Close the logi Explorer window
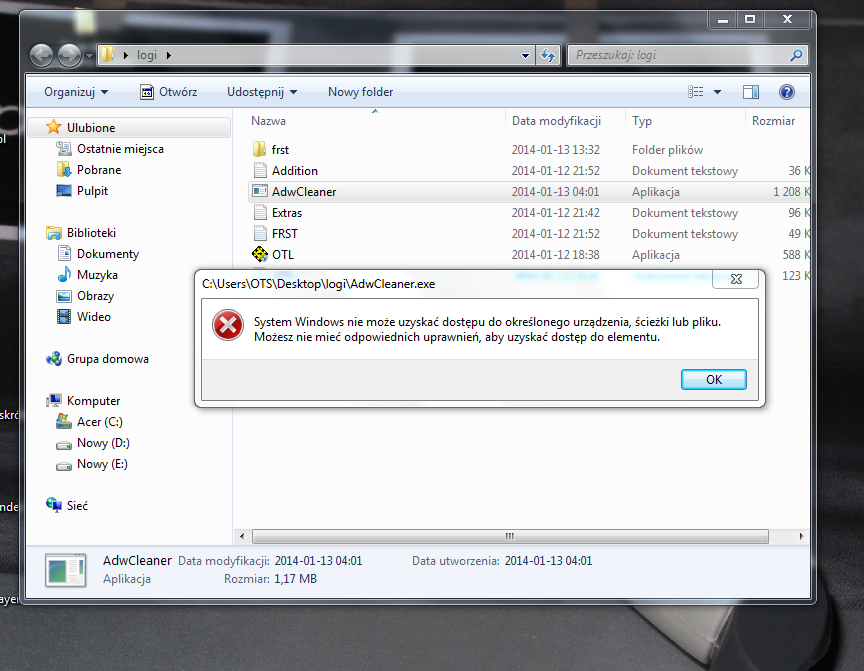864x671 pixels. (x=787, y=19)
